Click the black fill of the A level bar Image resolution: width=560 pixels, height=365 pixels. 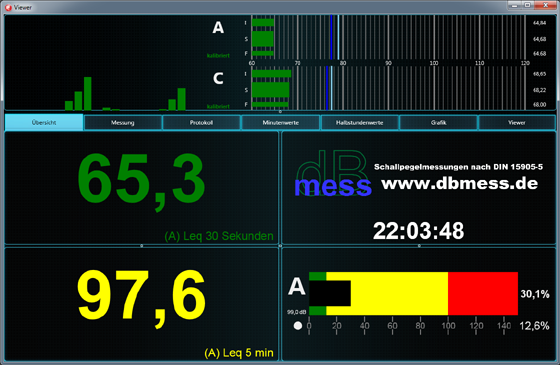330,294
